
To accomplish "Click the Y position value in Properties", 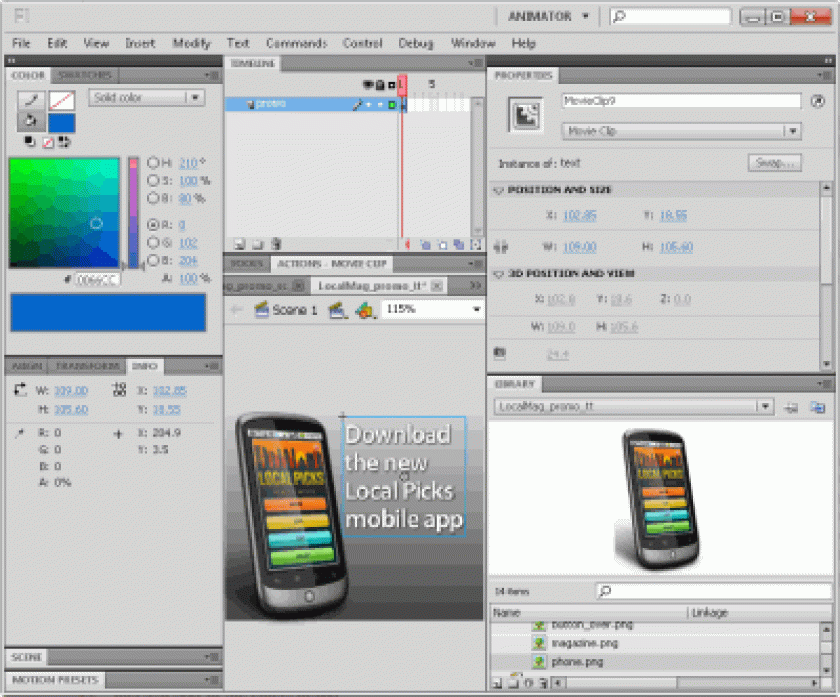I will 673,215.
